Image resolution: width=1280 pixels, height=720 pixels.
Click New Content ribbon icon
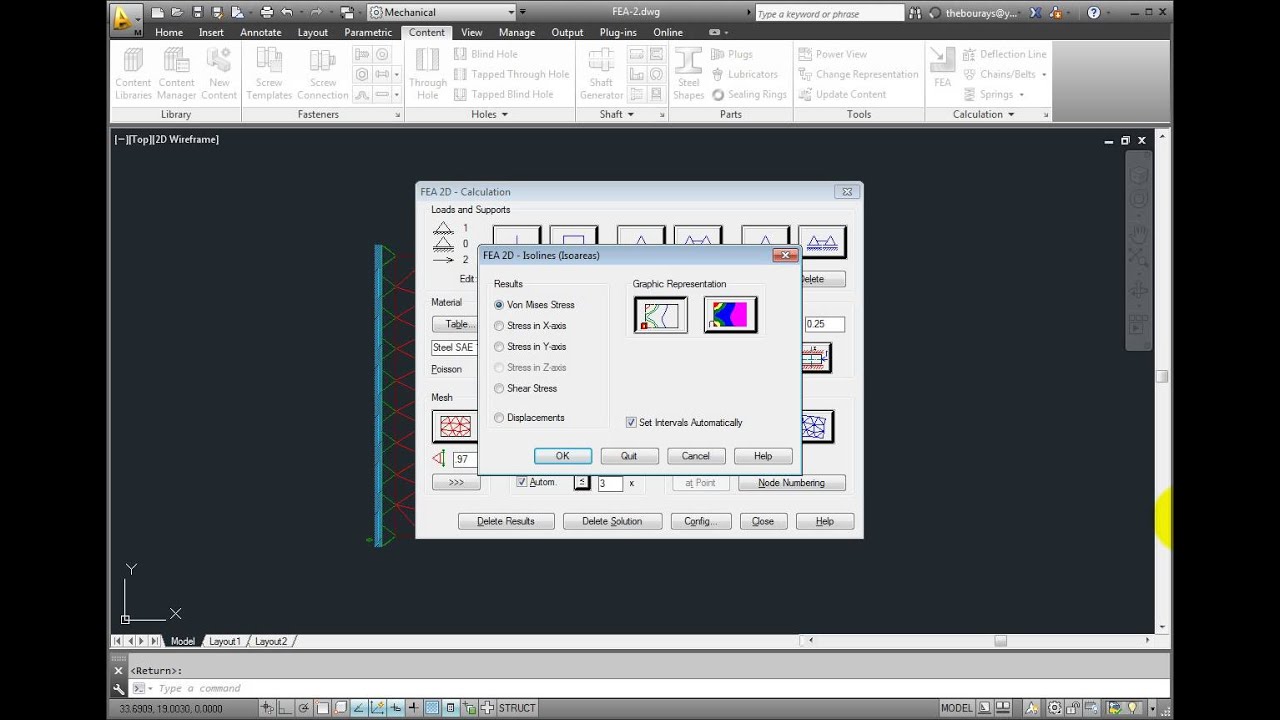tap(219, 74)
